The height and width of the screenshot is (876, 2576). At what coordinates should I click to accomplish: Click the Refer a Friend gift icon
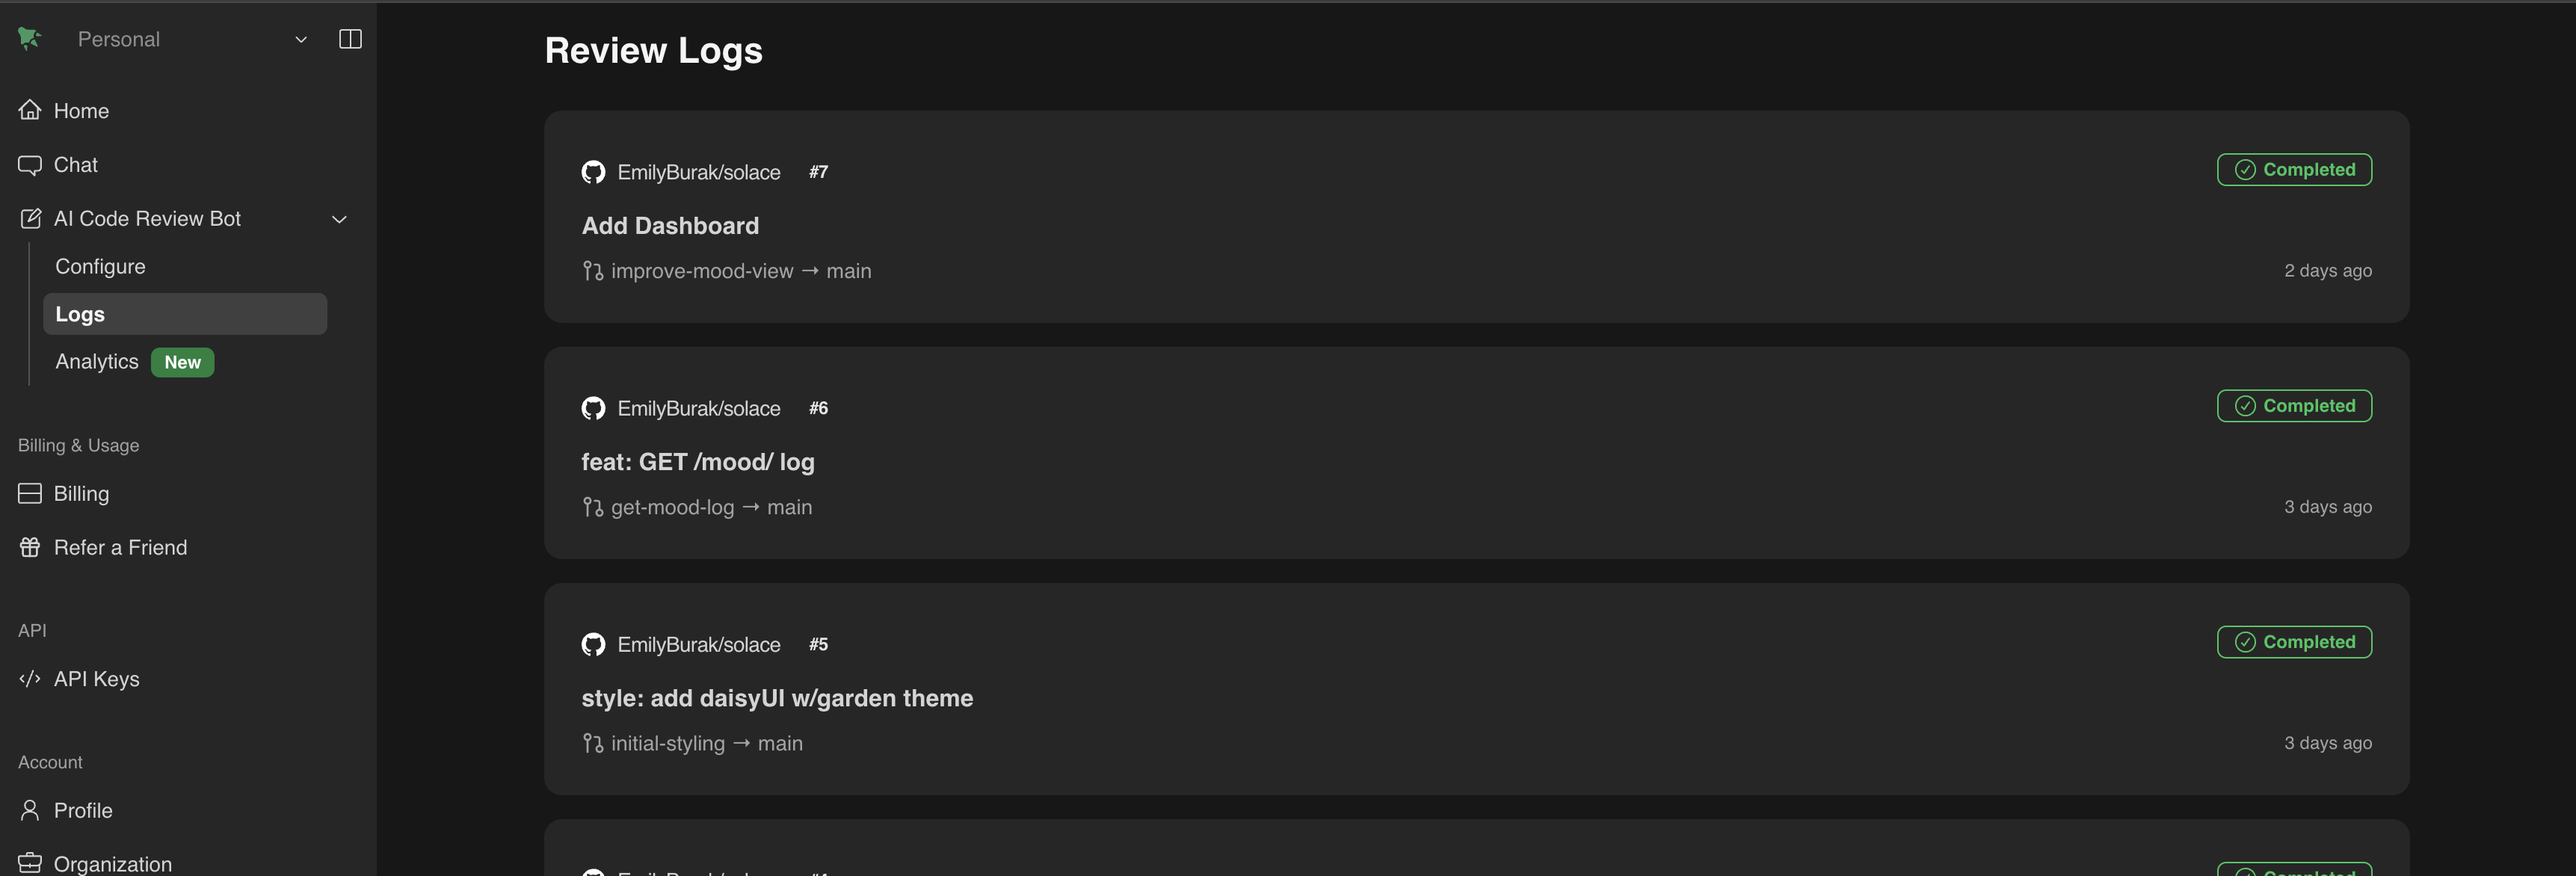click(x=30, y=547)
